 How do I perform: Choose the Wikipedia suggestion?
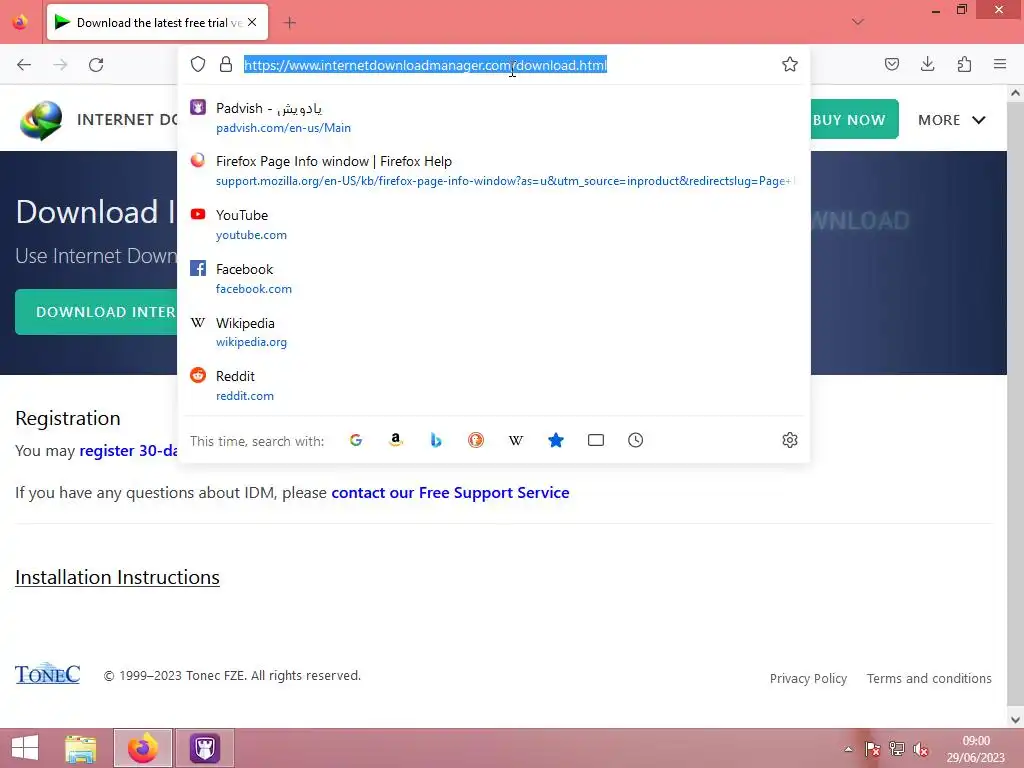tap(492, 332)
